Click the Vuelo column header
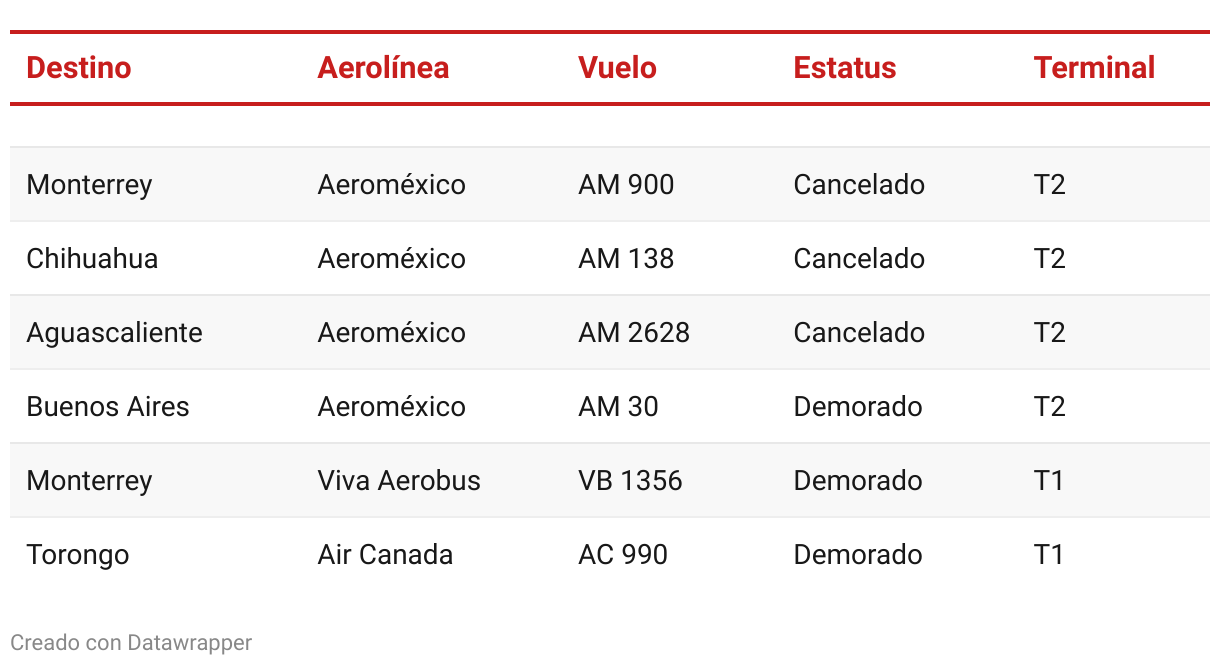This screenshot has width=1220, height=666. [617, 68]
